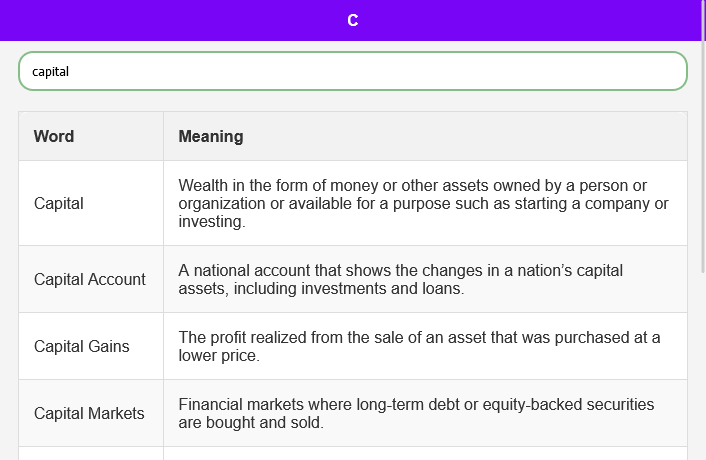
Task: Click the "Capital" word cell
Action: click(59, 203)
